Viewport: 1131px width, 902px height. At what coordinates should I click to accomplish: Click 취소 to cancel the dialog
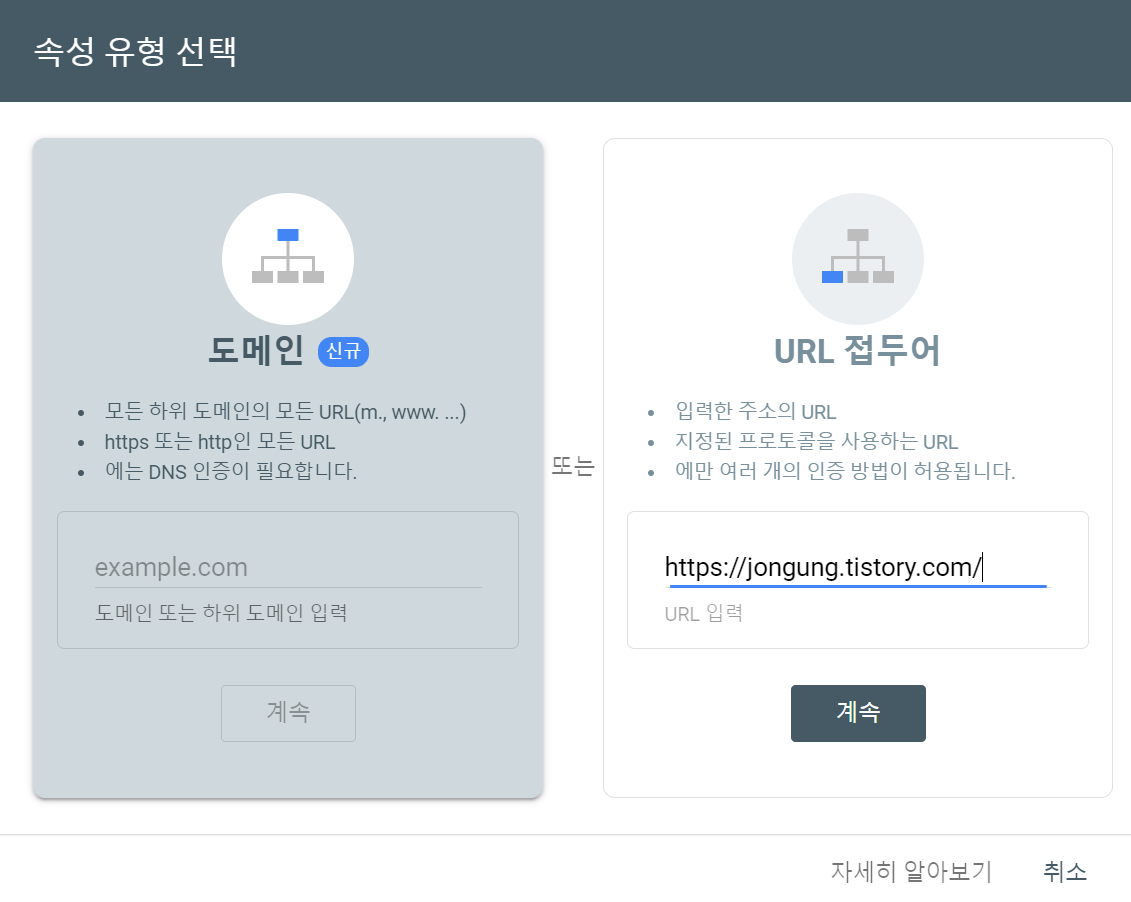tap(1065, 871)
